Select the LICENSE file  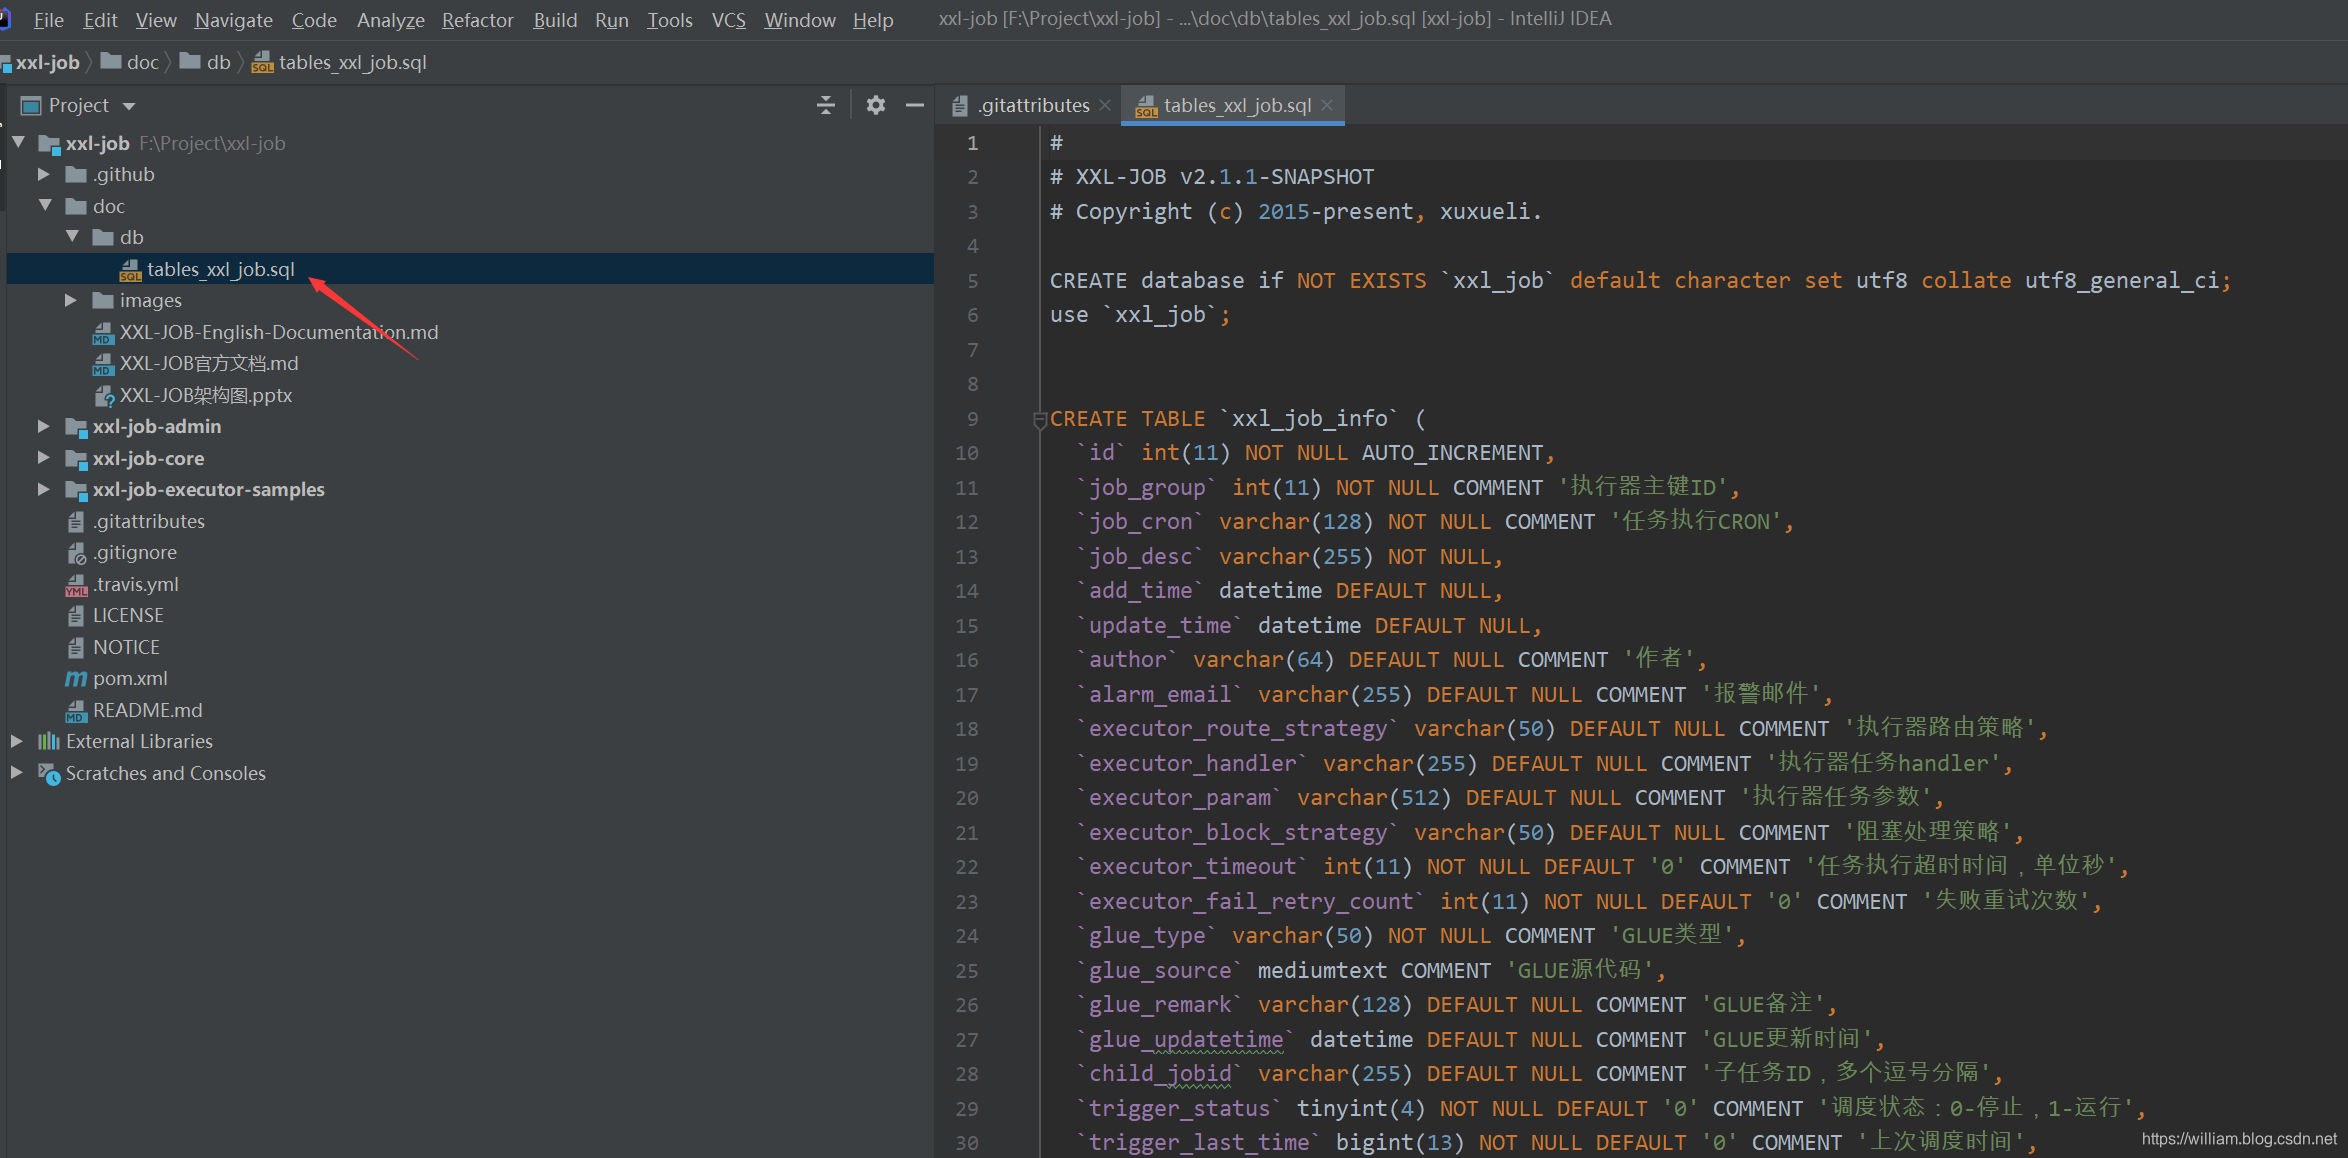pyautogui.click(x=127, y=615)
